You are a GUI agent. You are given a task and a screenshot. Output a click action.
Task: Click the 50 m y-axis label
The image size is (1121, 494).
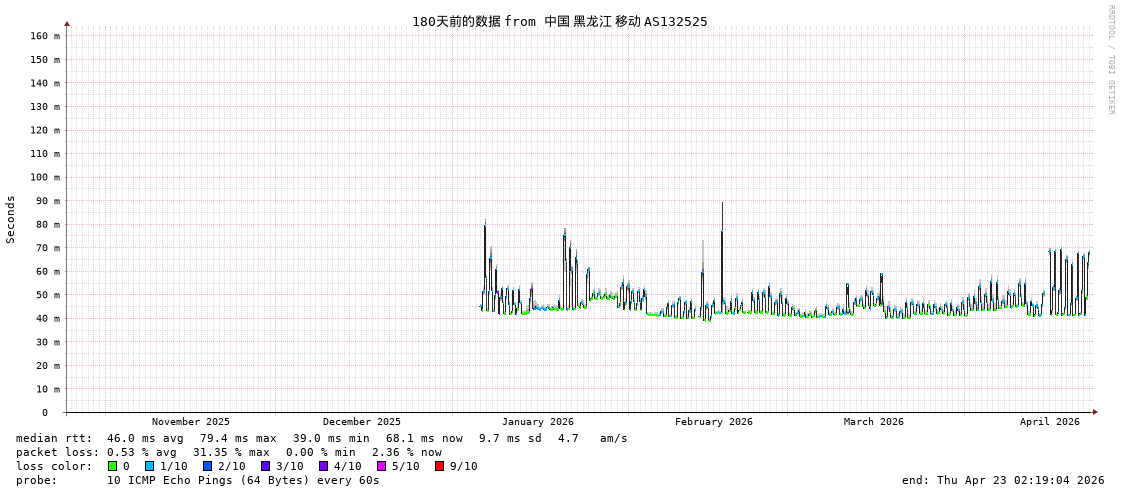click(x=48, y=295)
